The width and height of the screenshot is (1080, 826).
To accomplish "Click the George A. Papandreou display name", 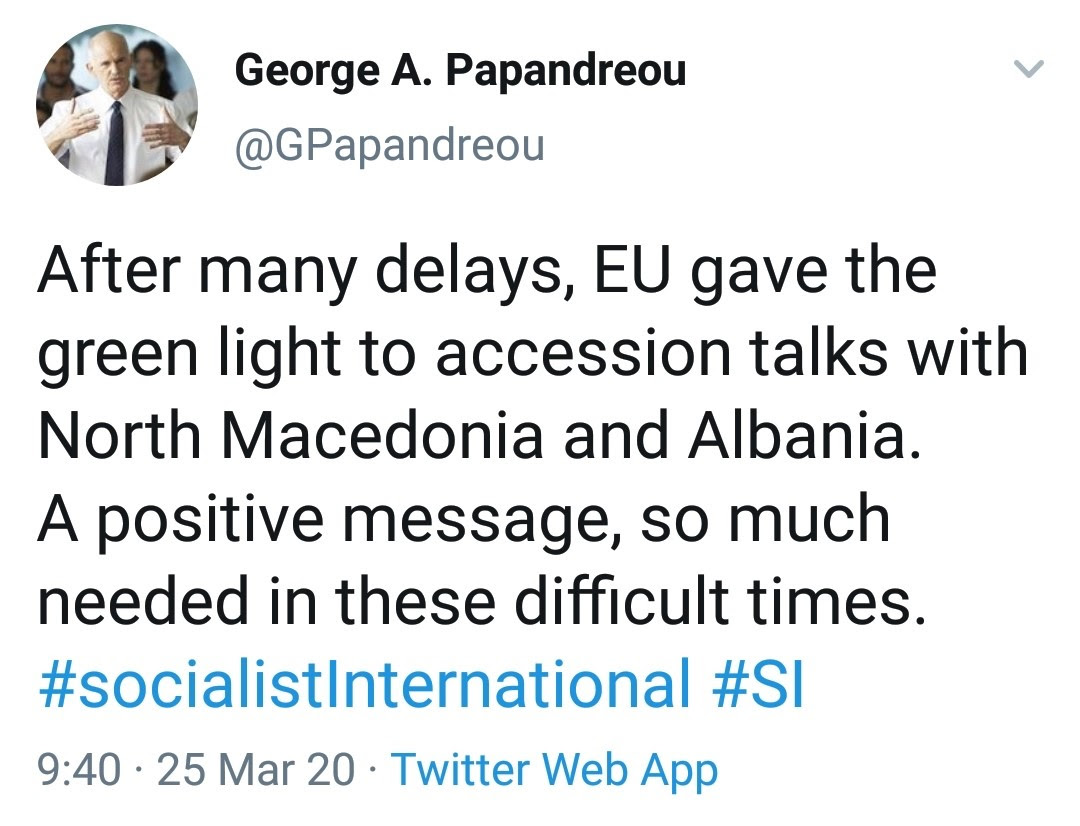I will (x=460, y=72).
